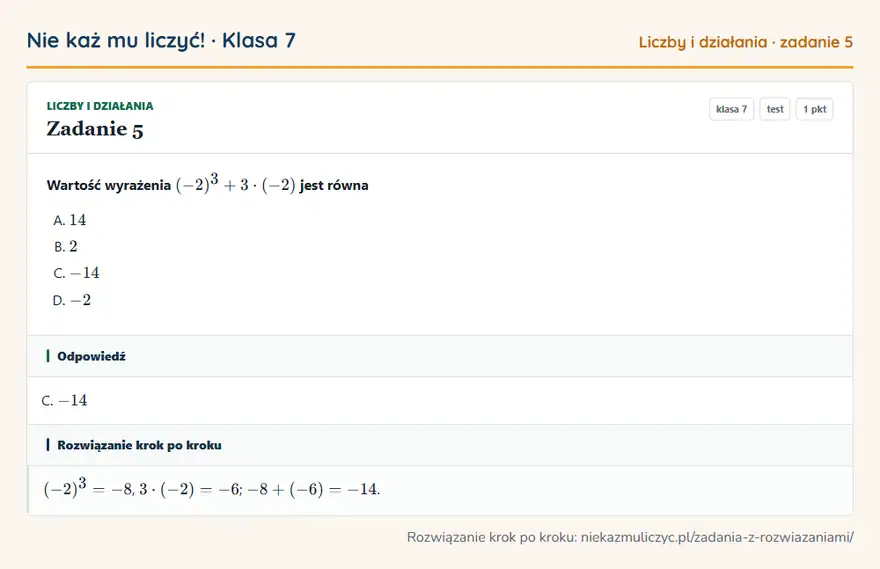880x569 pixels.
Task: Collapse the 'Odpowiedź' section header
Action: click(440, 356)
